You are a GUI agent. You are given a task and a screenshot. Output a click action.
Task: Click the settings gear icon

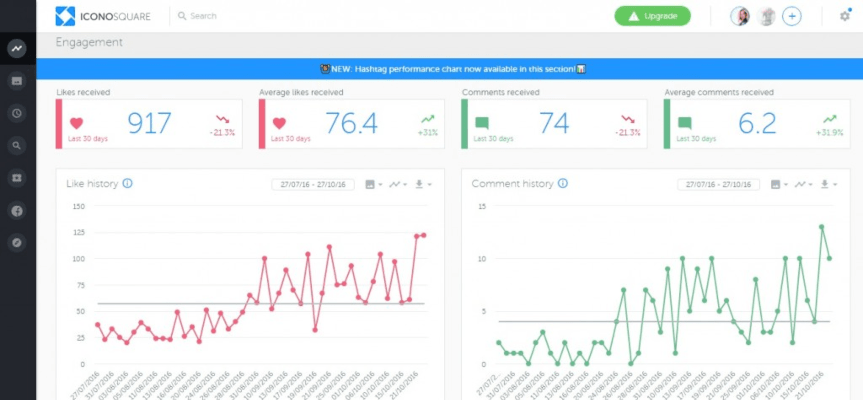pyautogui.click(x=844, y=16)
